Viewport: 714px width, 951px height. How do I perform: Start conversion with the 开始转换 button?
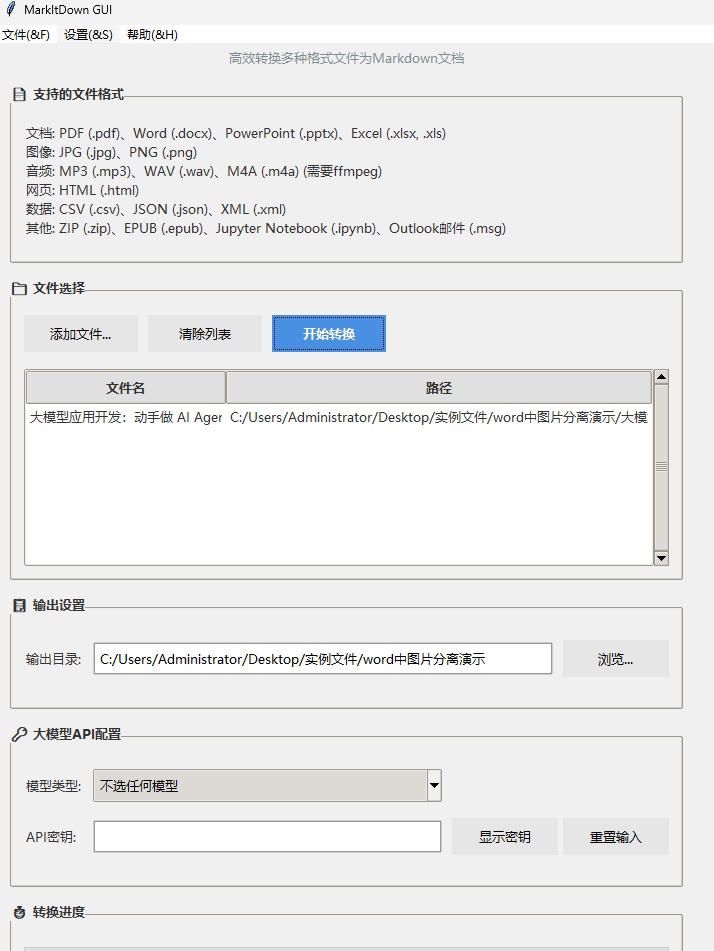point(329,334)
